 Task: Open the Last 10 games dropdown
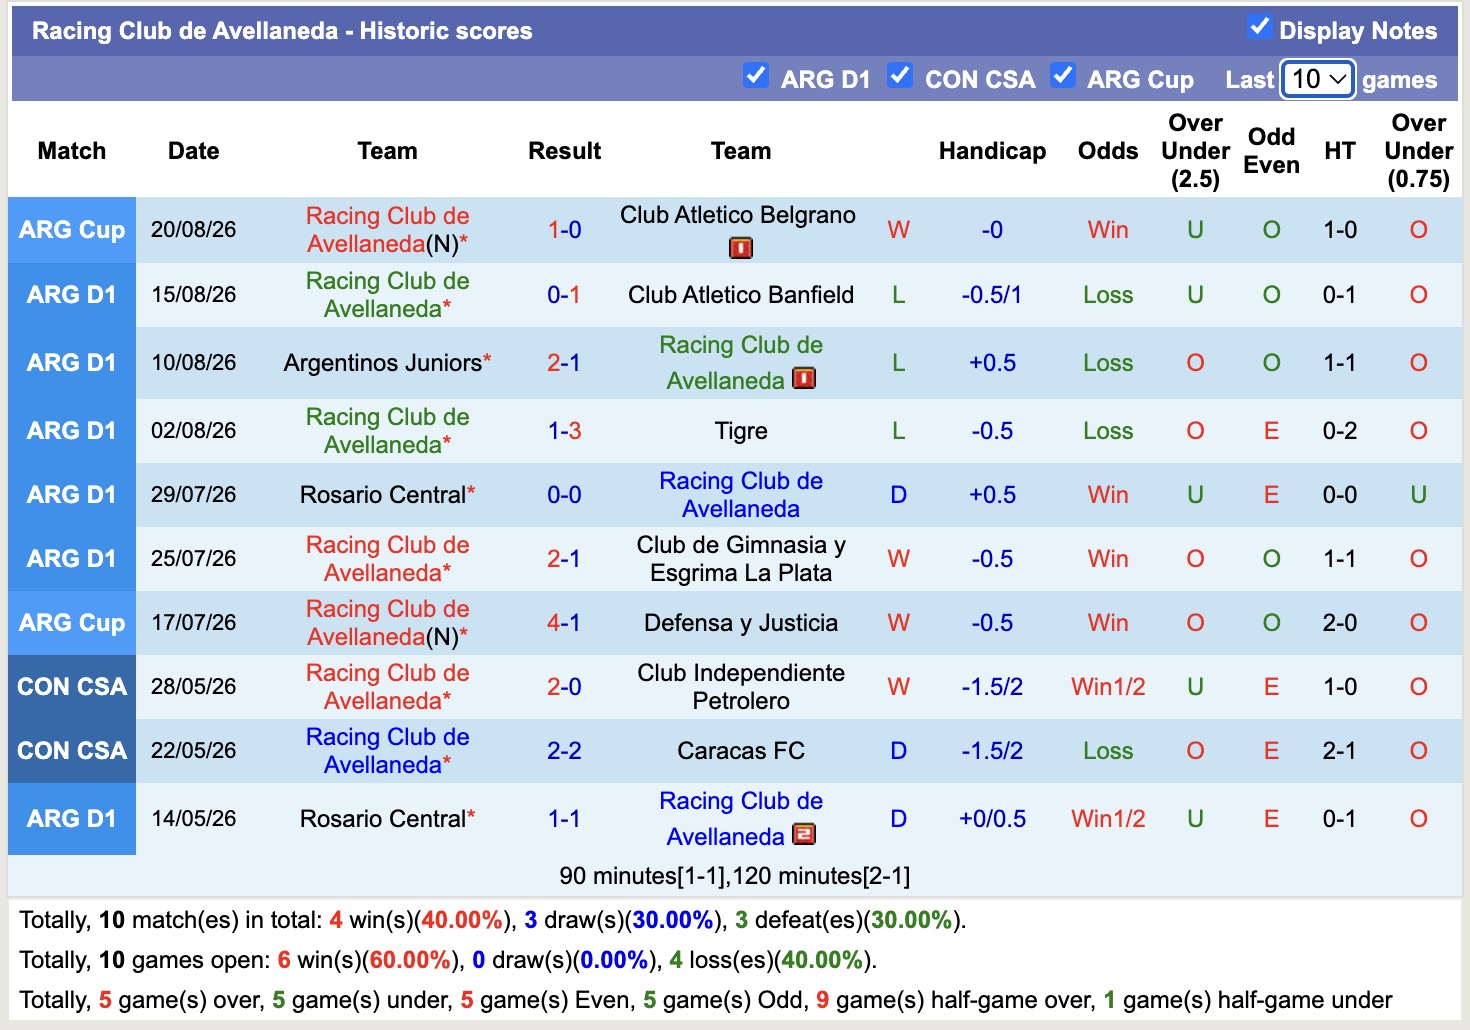click(1318, 79)
